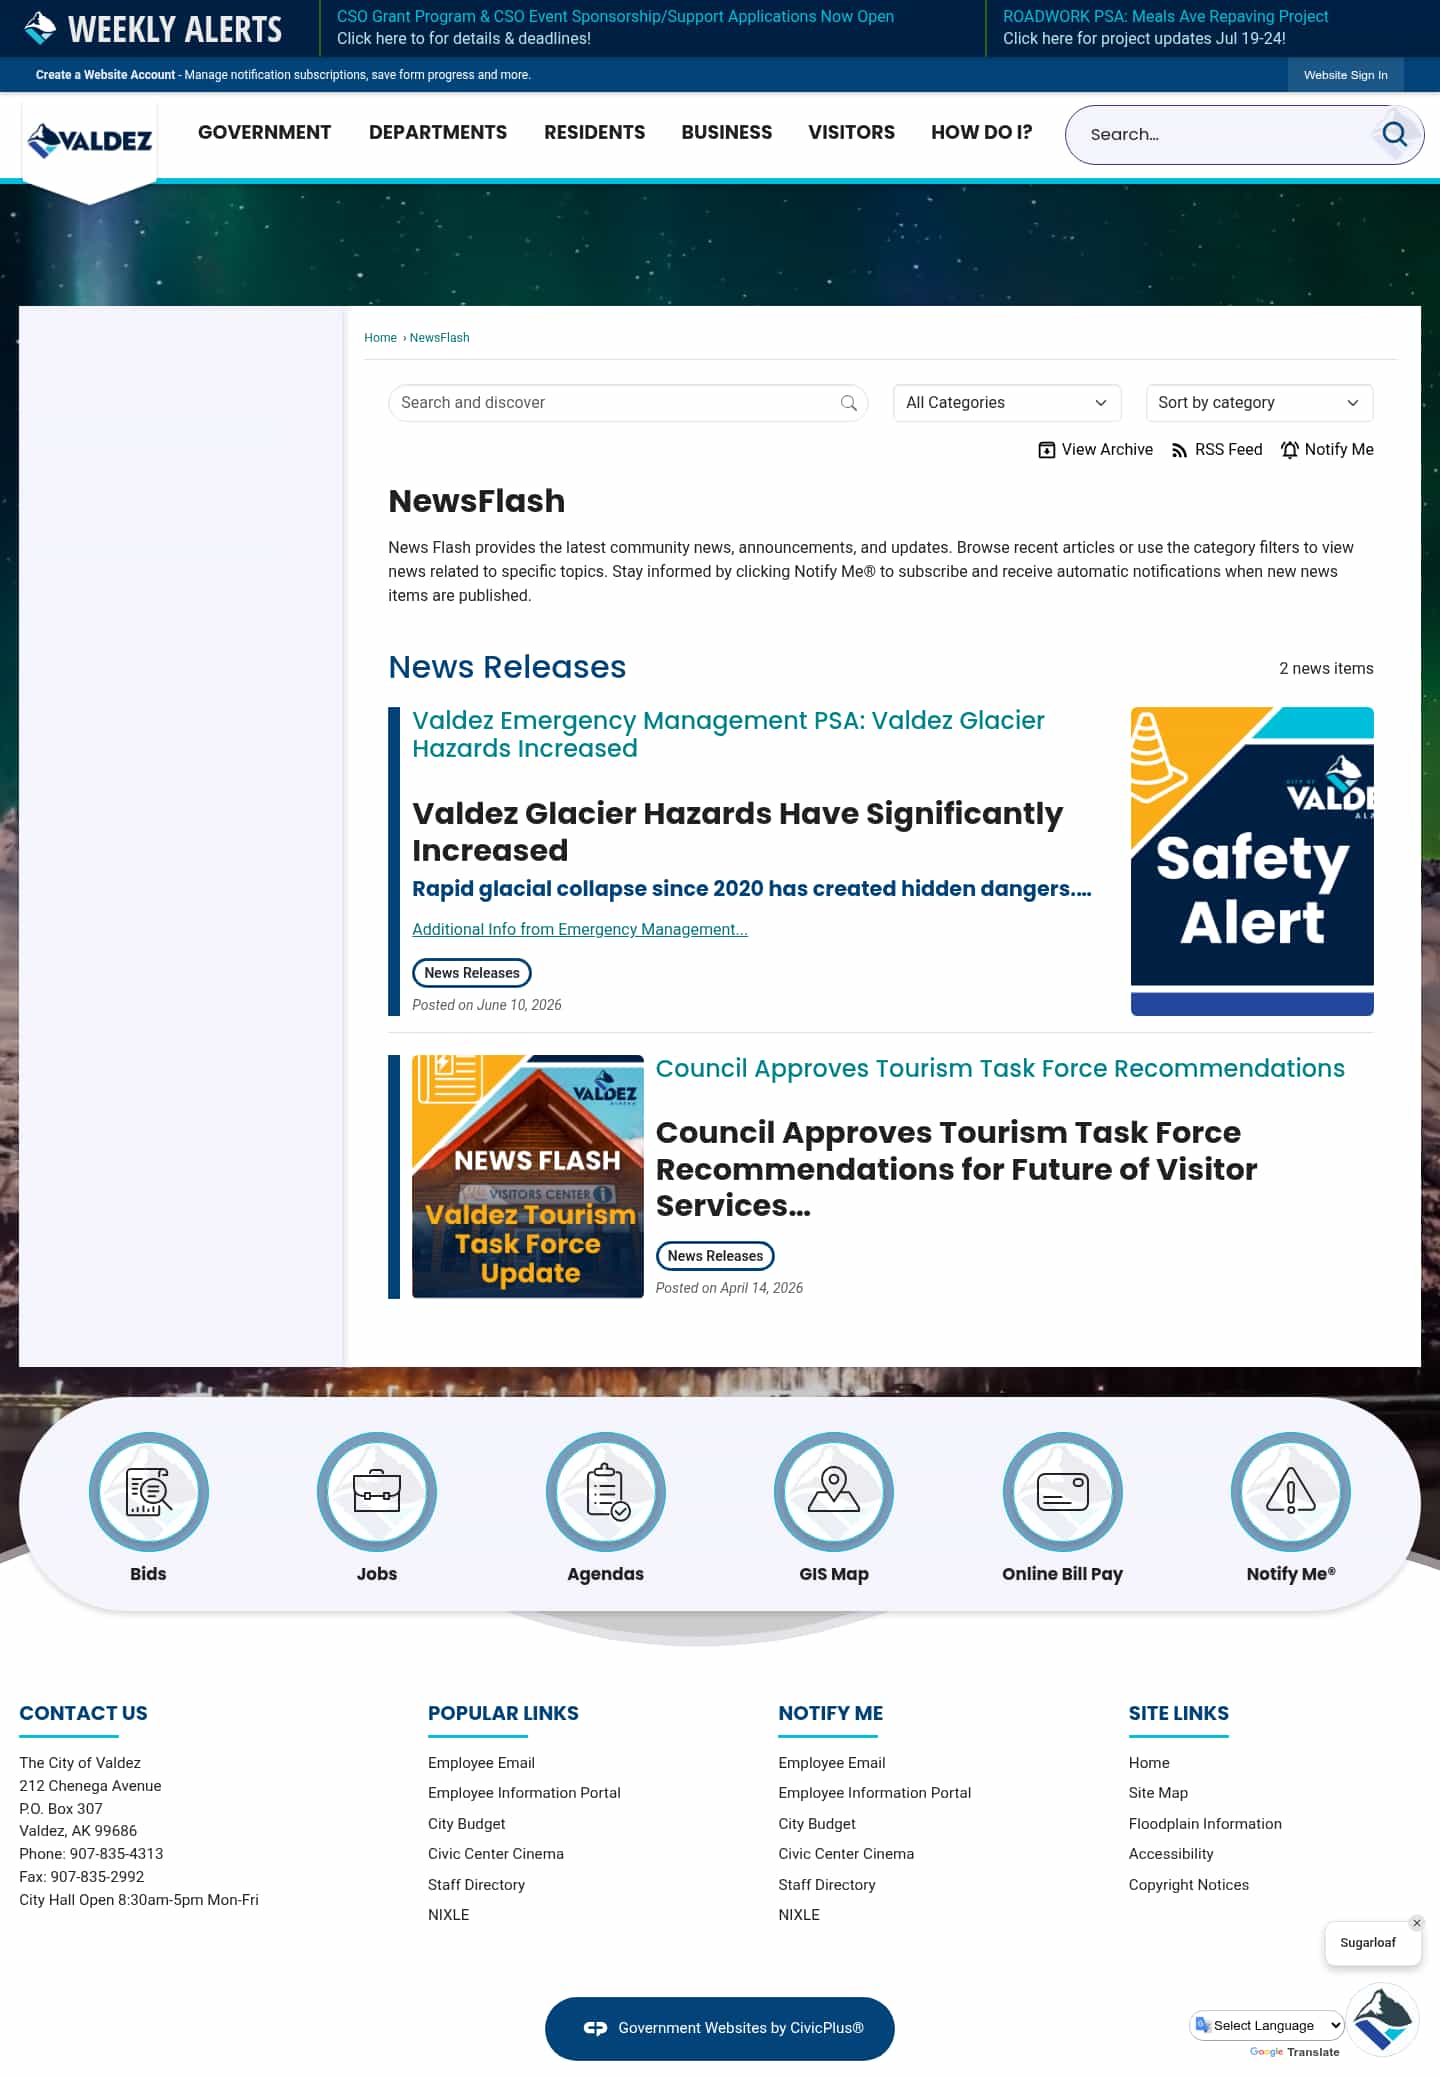Image resolution: width=1440 pixels, height=2077 pixels.
Task: Click Create a Website Account link
Action: coord(105,75)
